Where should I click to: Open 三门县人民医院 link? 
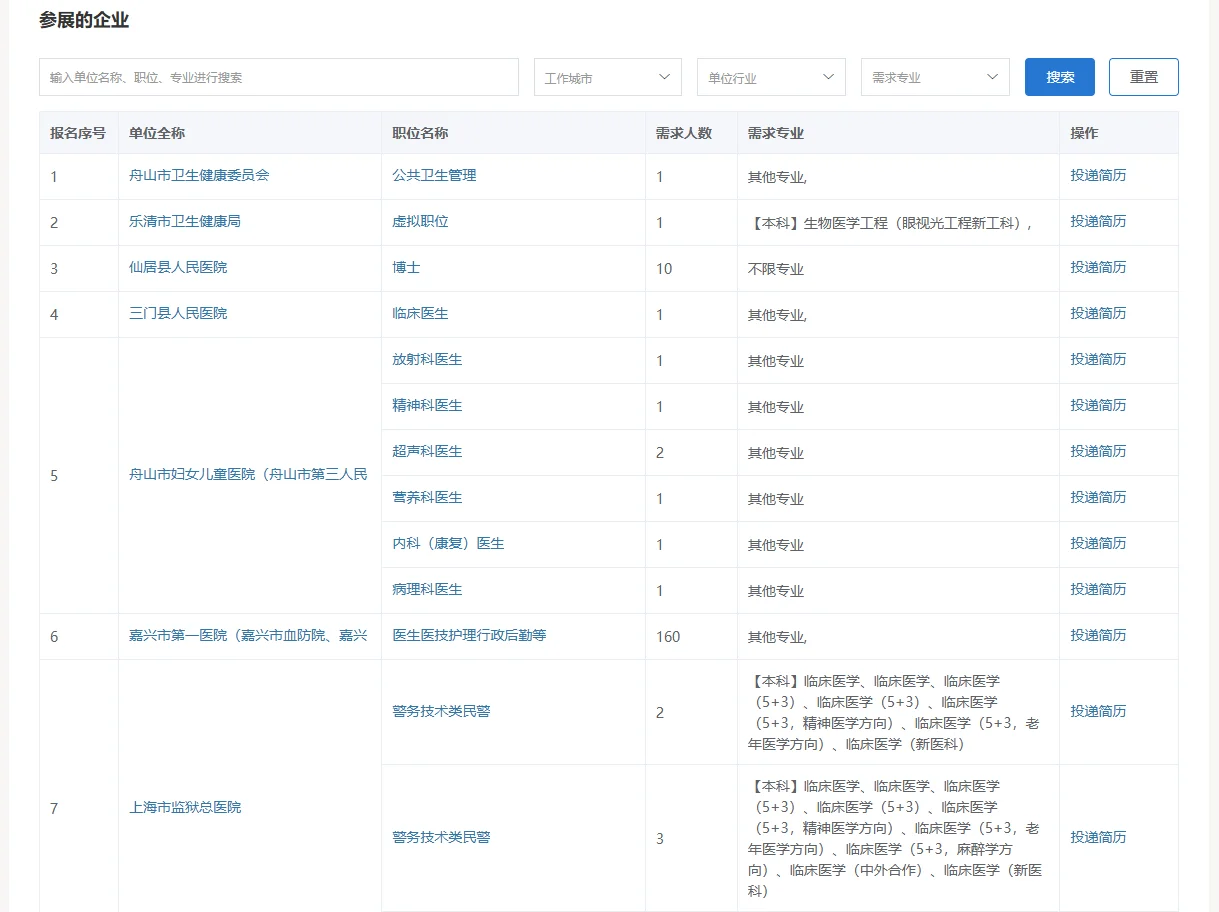click(x=176, y=314)
